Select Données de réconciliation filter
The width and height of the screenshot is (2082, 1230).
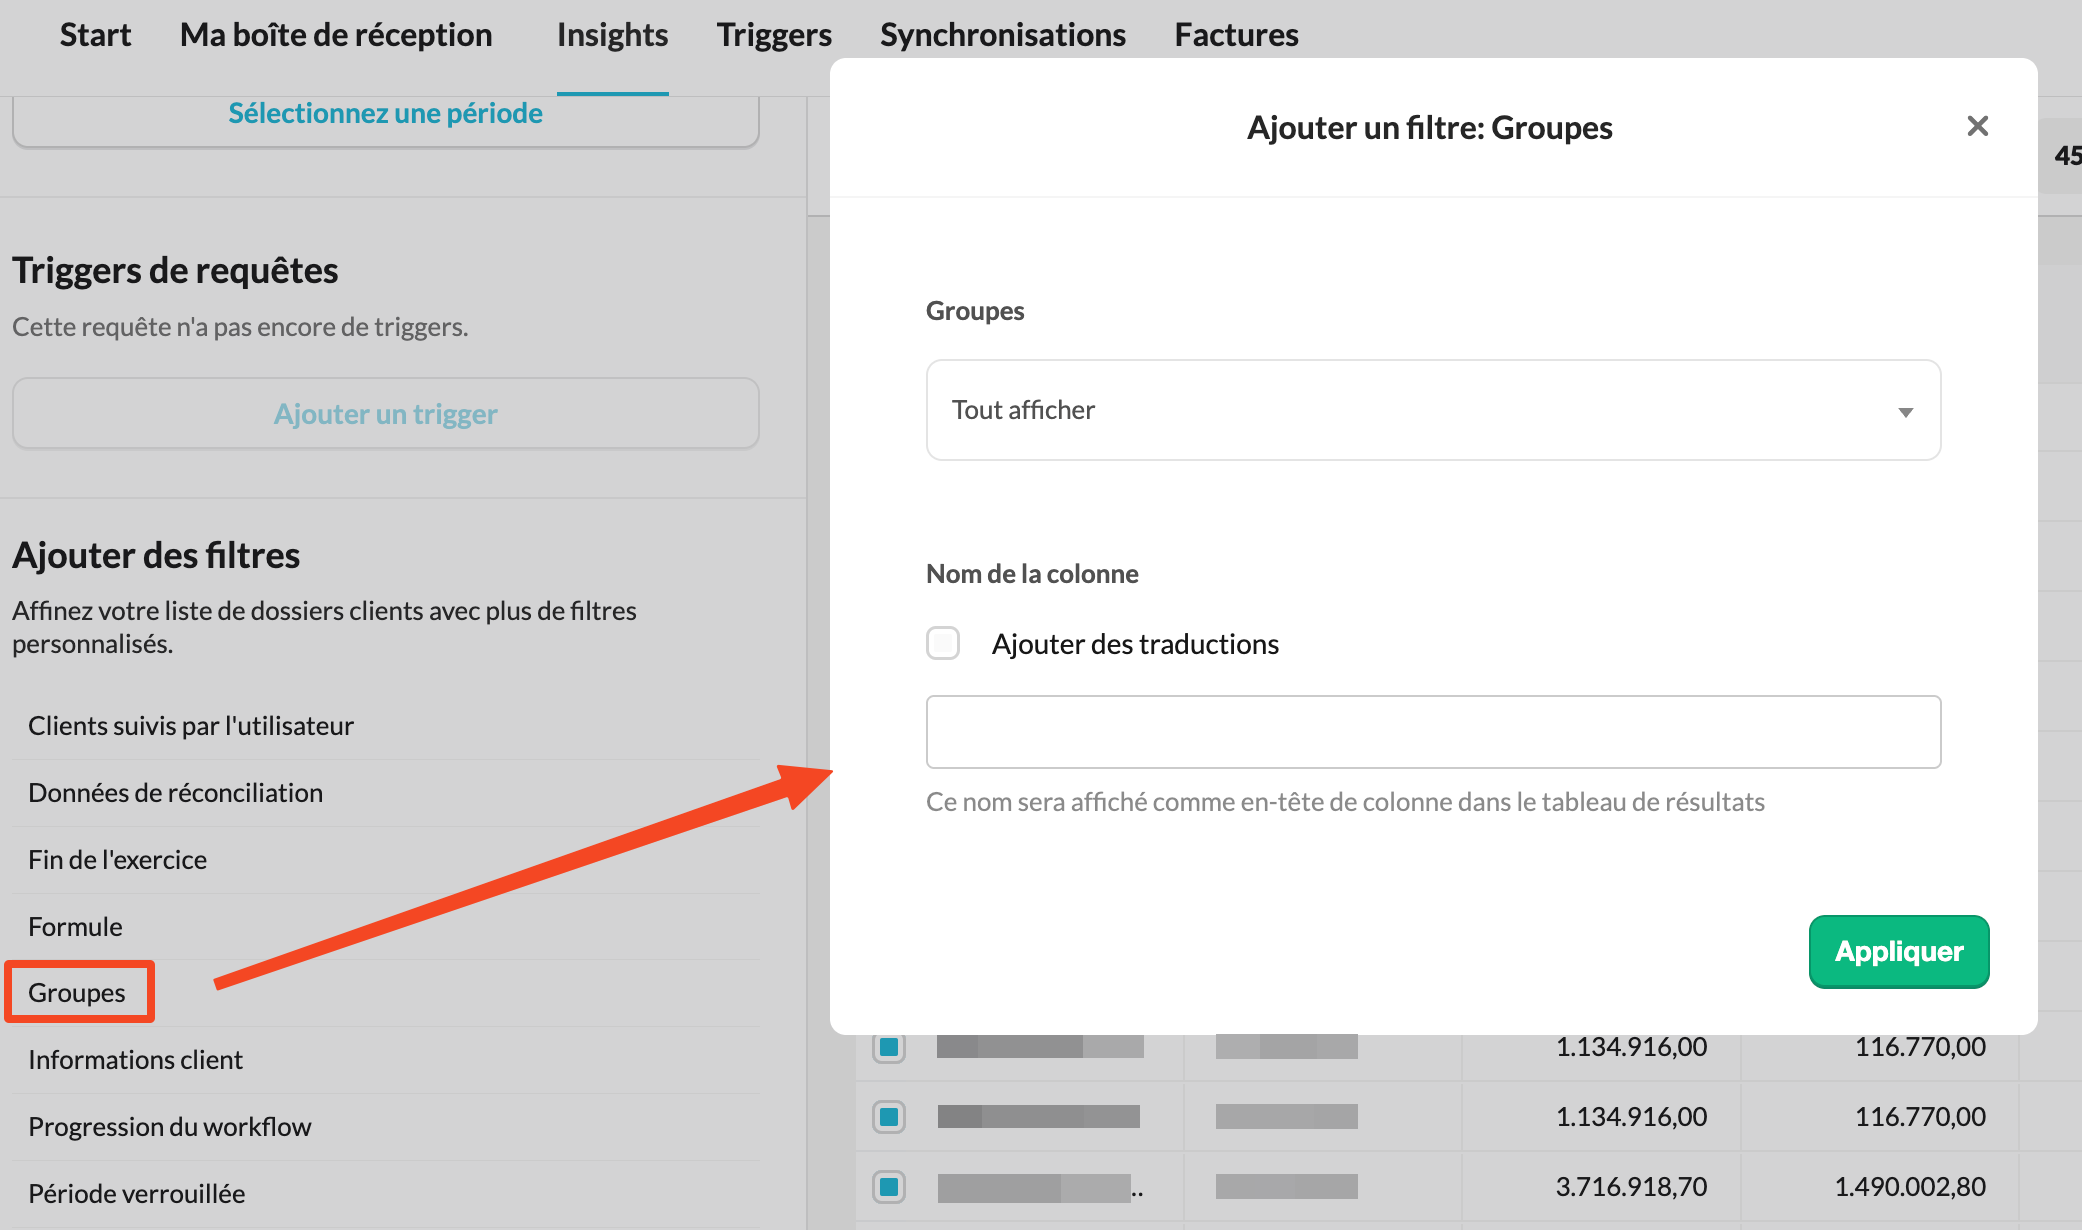(x=175, y=793)
